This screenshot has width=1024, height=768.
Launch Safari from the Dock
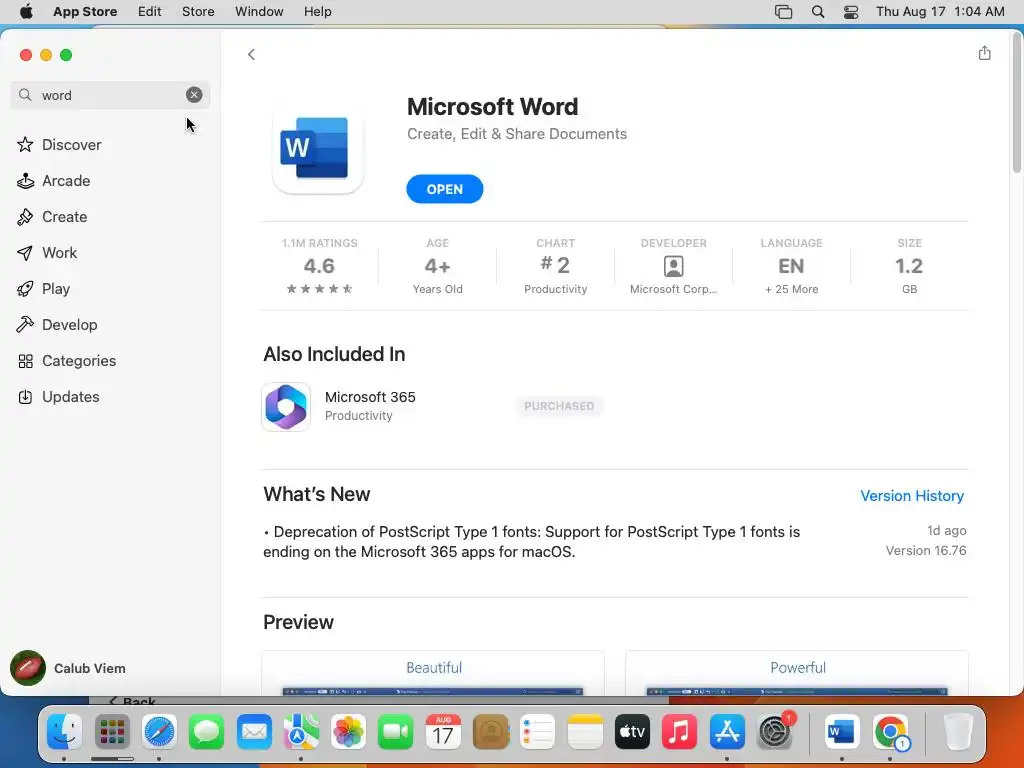pyautogui.click(x=159, y=732)
